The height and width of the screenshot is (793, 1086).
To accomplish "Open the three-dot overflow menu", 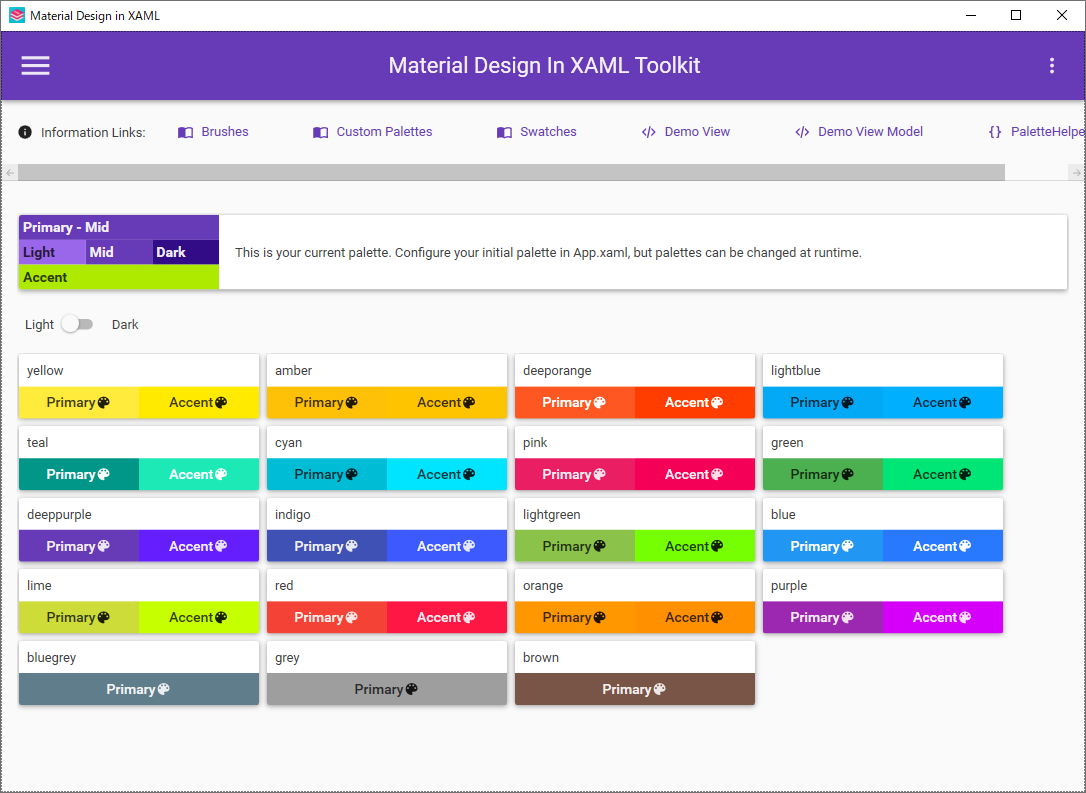I will click(1051, 66).
